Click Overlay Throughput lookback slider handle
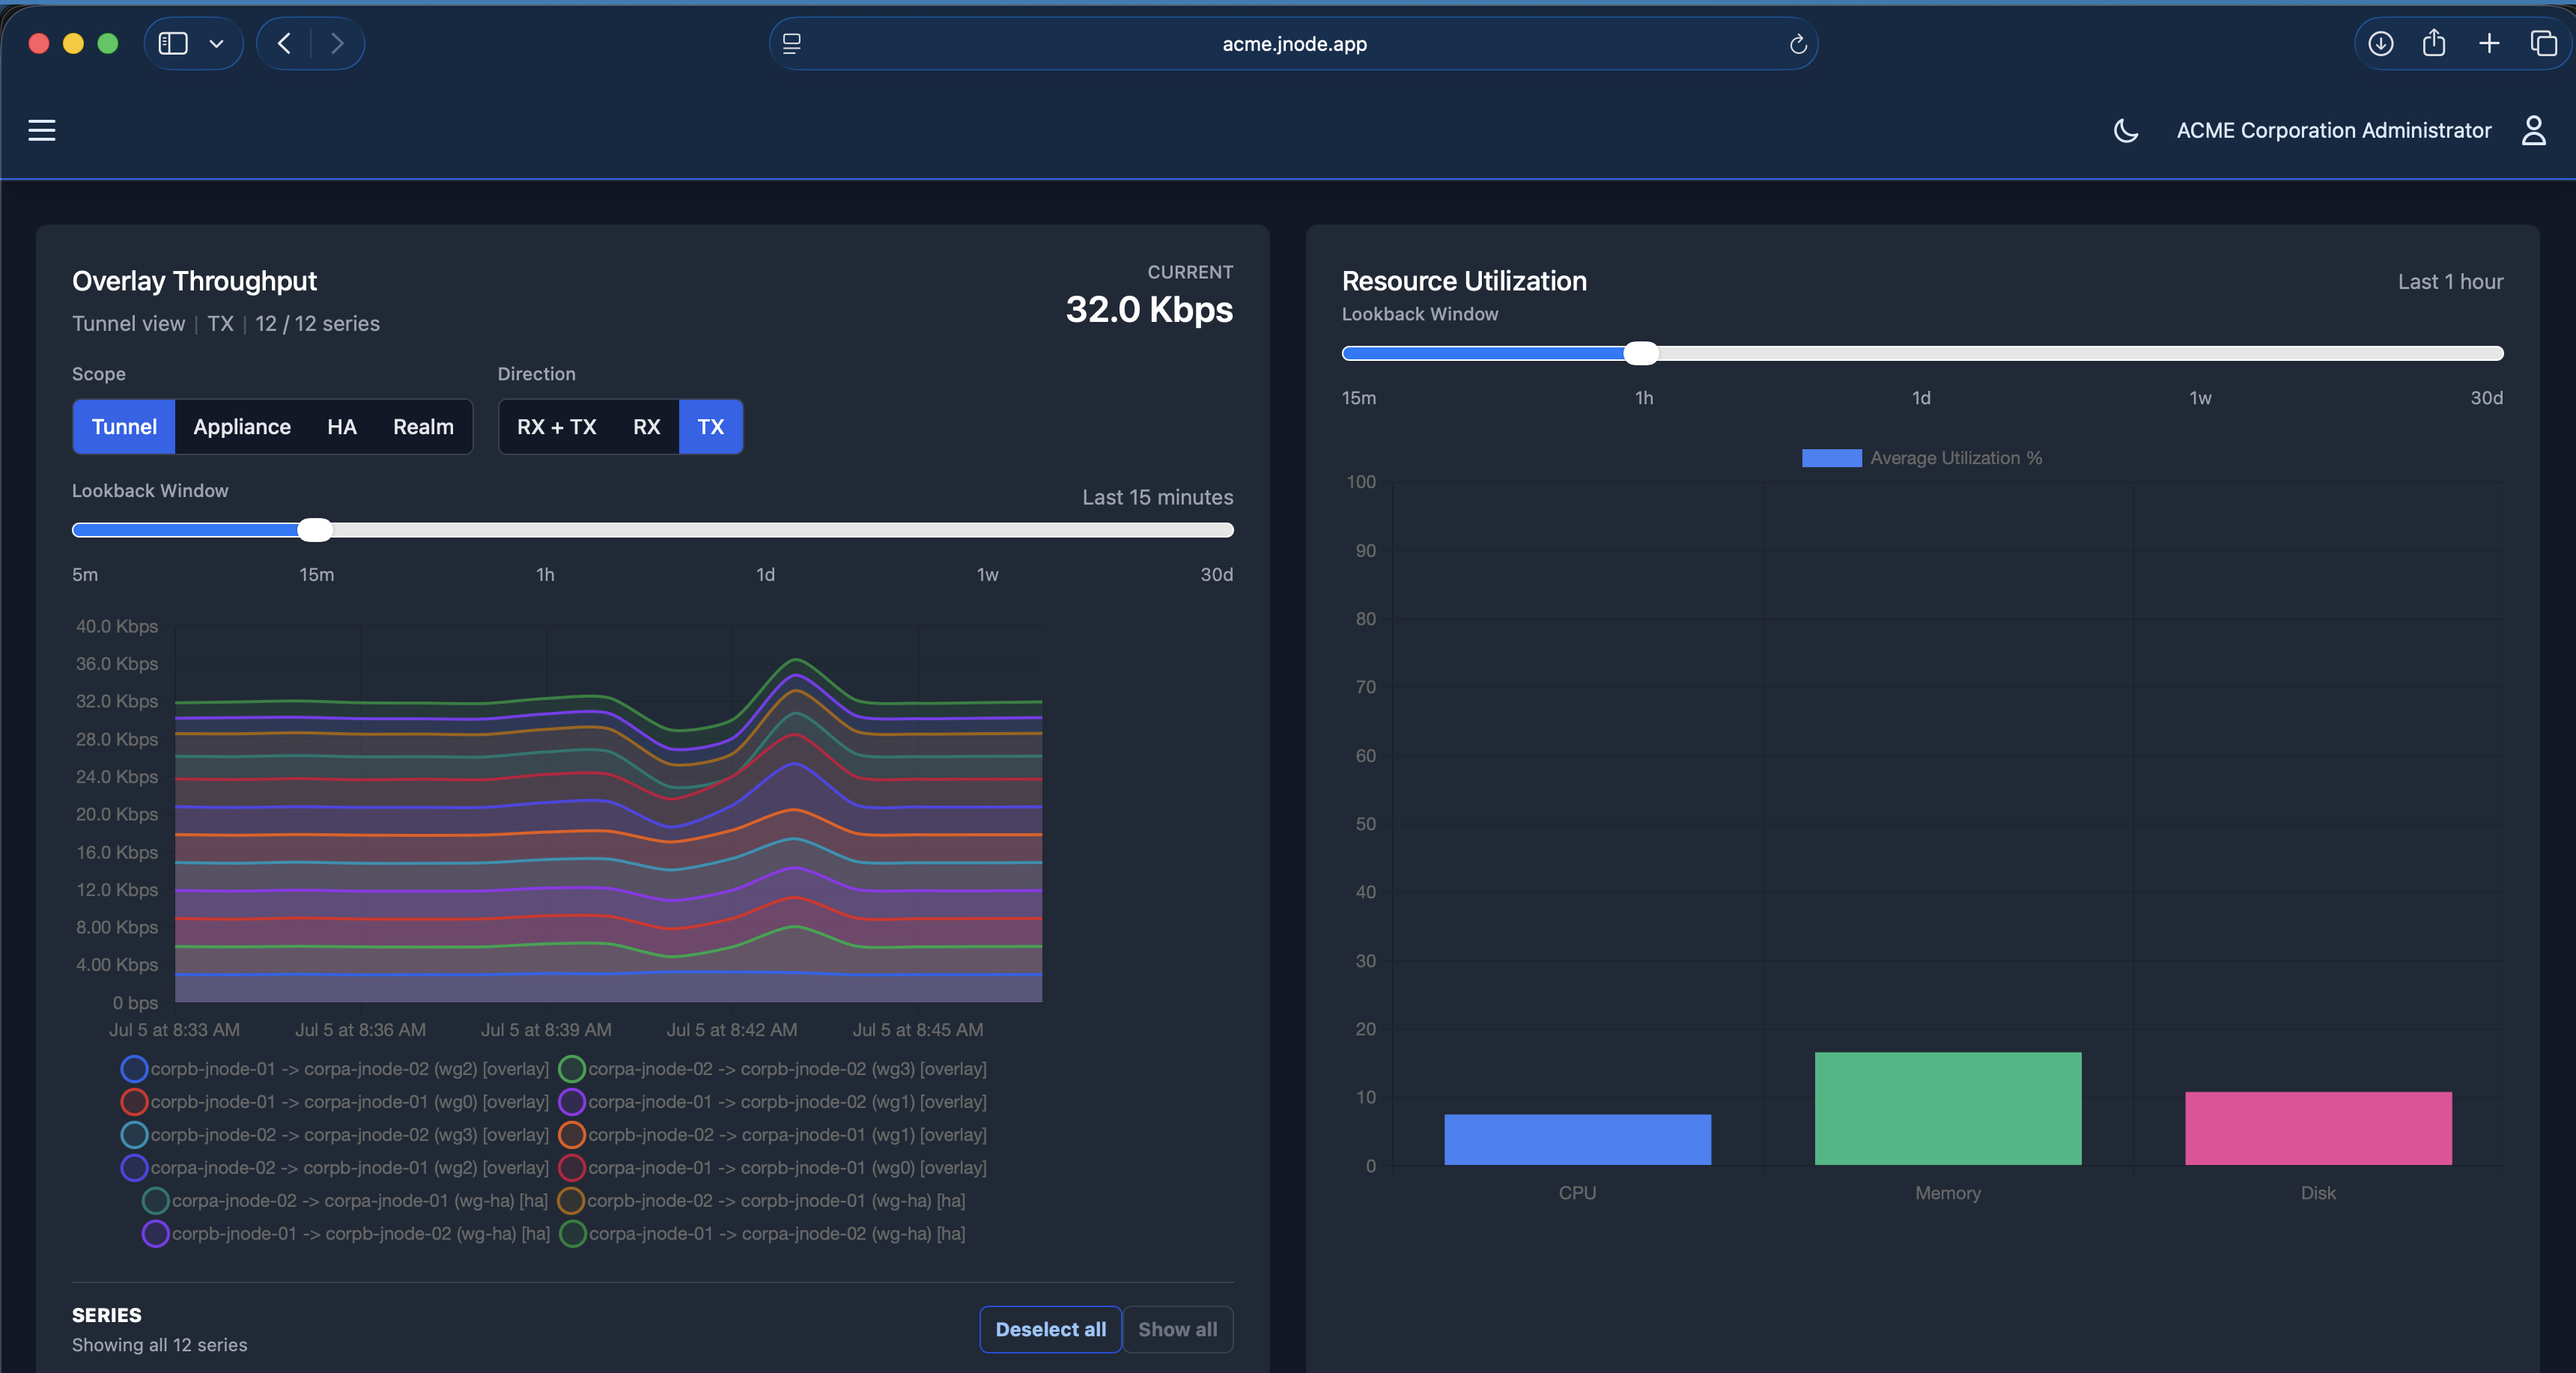Screen dimensions: 2576x1373 [315, 530]
